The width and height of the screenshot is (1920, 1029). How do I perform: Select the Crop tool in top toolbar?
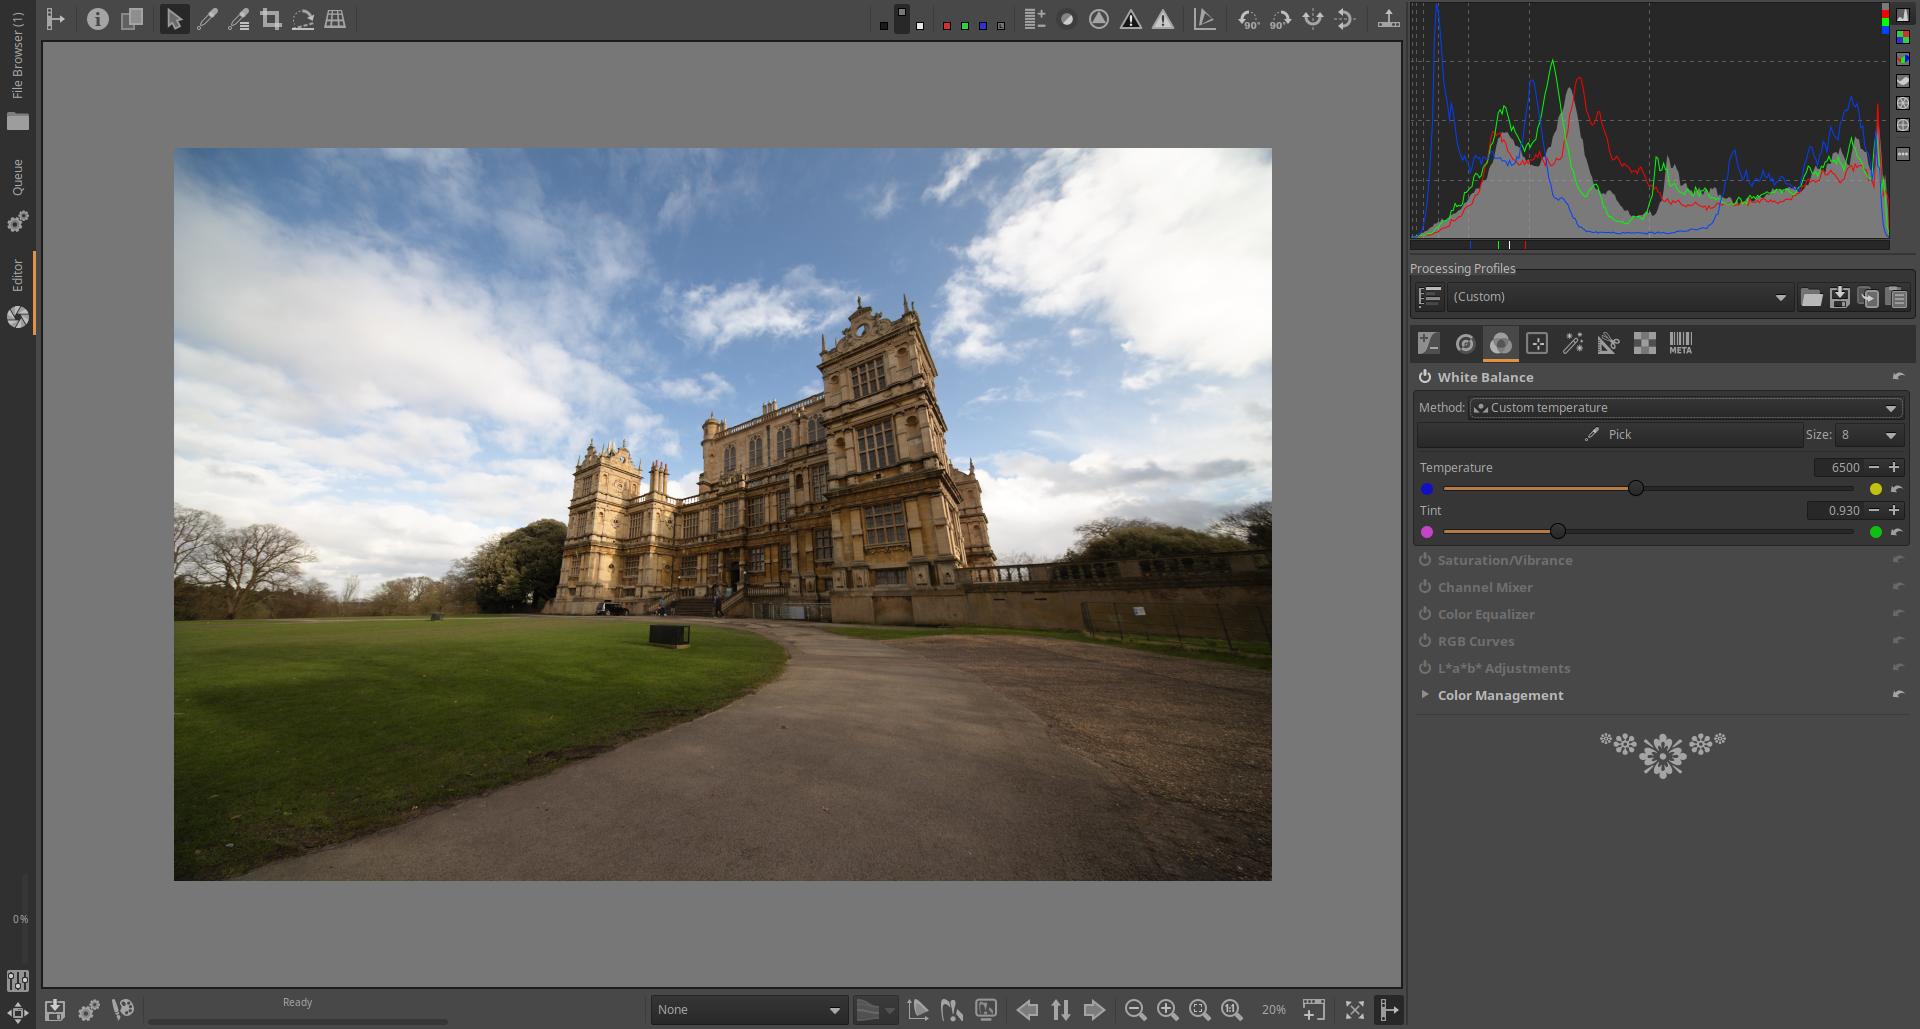pyautogui.click(x=270, y=19)
